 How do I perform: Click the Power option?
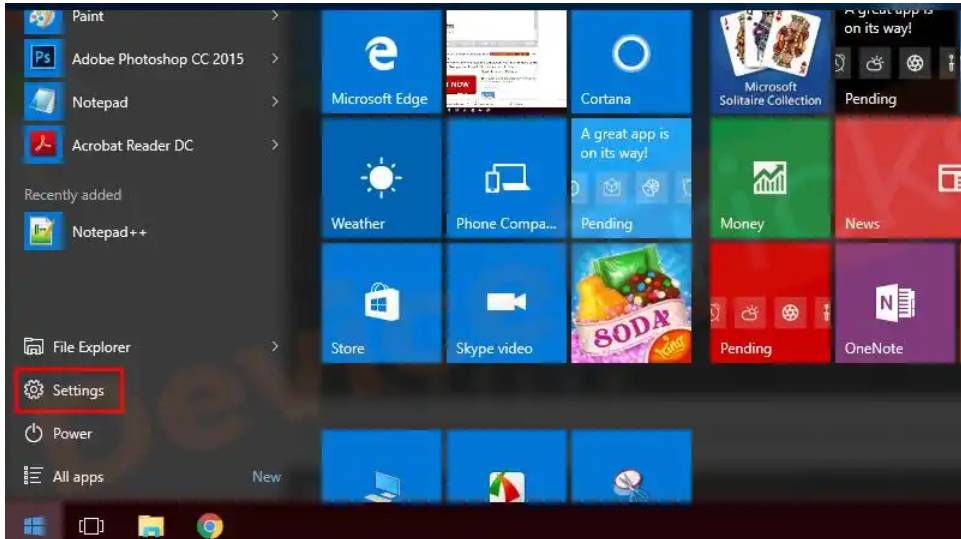[58, 434]
